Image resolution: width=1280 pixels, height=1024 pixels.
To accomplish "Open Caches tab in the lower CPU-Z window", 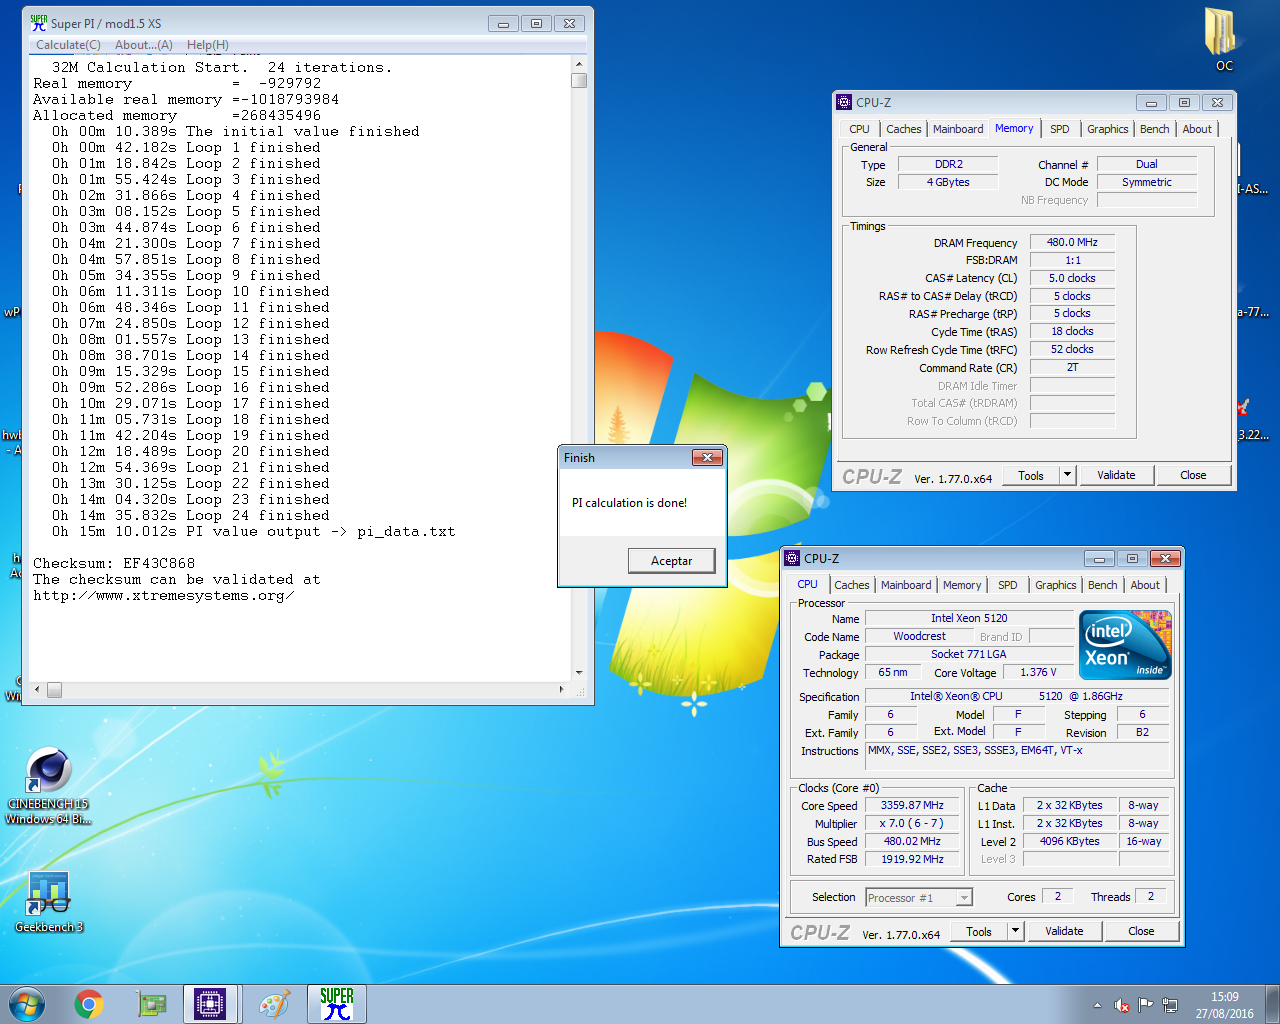I will tap(852, 585).
